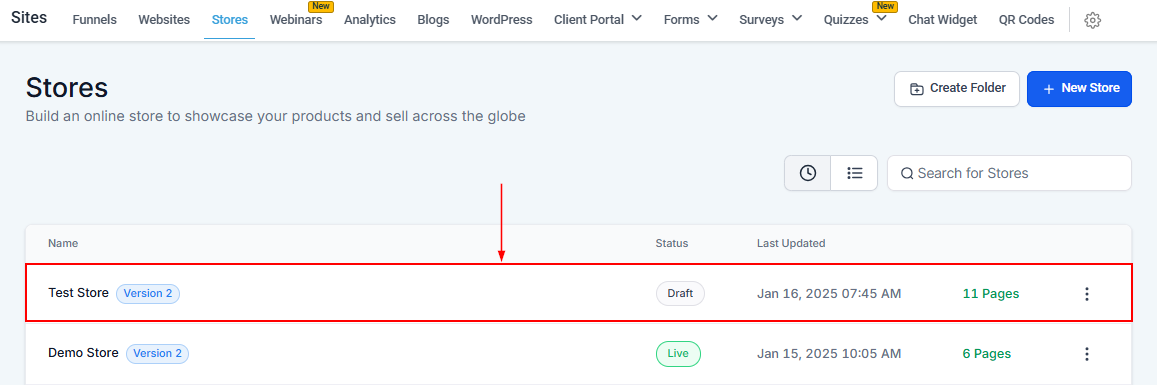Click the plus icon in New Store
Screen dimensions: 1157x385
[x=1049, y=89]
